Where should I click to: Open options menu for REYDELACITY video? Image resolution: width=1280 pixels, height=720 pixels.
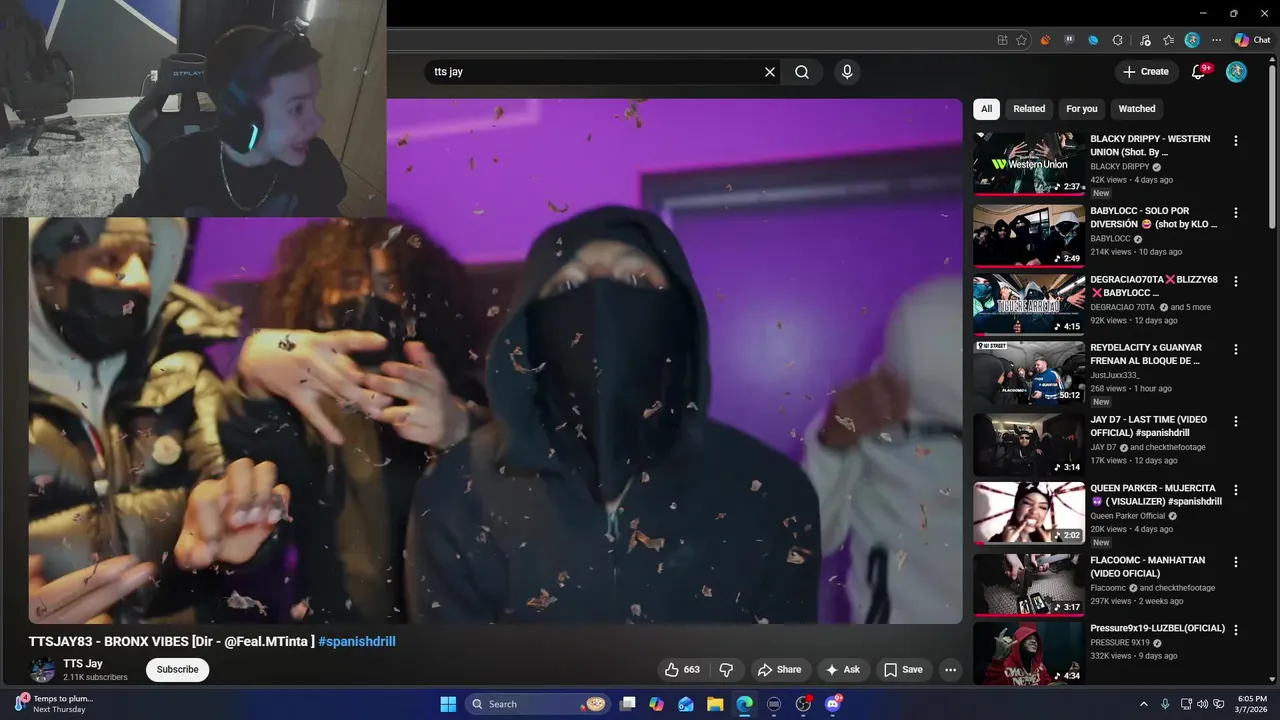click(x=1236, y=350)
